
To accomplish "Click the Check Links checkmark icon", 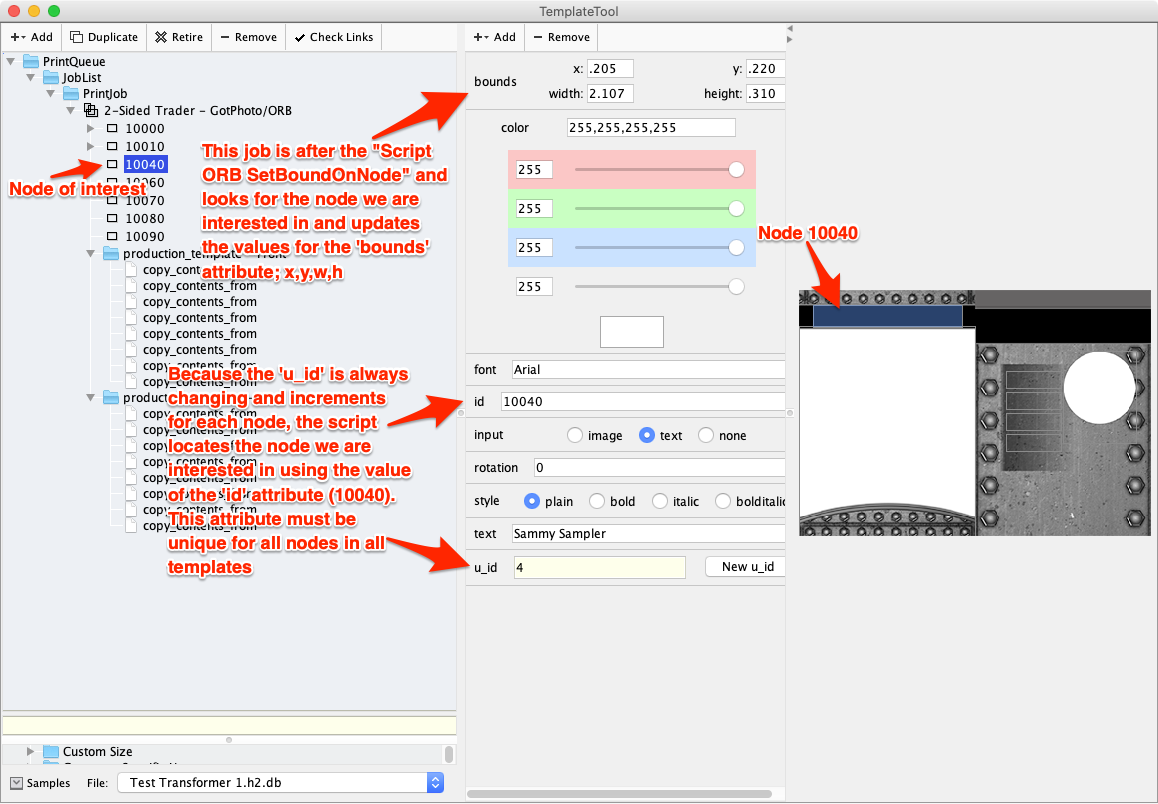I will tap(299, 37).
